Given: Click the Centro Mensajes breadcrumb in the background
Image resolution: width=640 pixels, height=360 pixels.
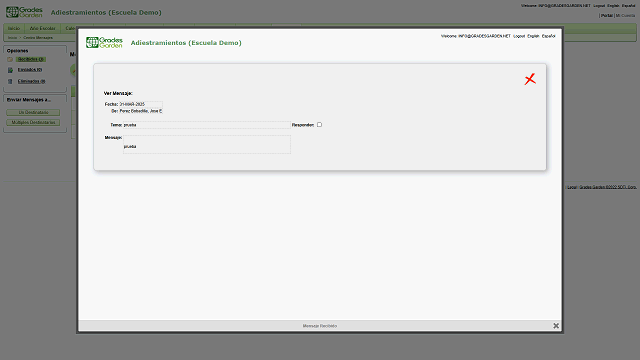Looking at the screenshot, I should [38, 38].
